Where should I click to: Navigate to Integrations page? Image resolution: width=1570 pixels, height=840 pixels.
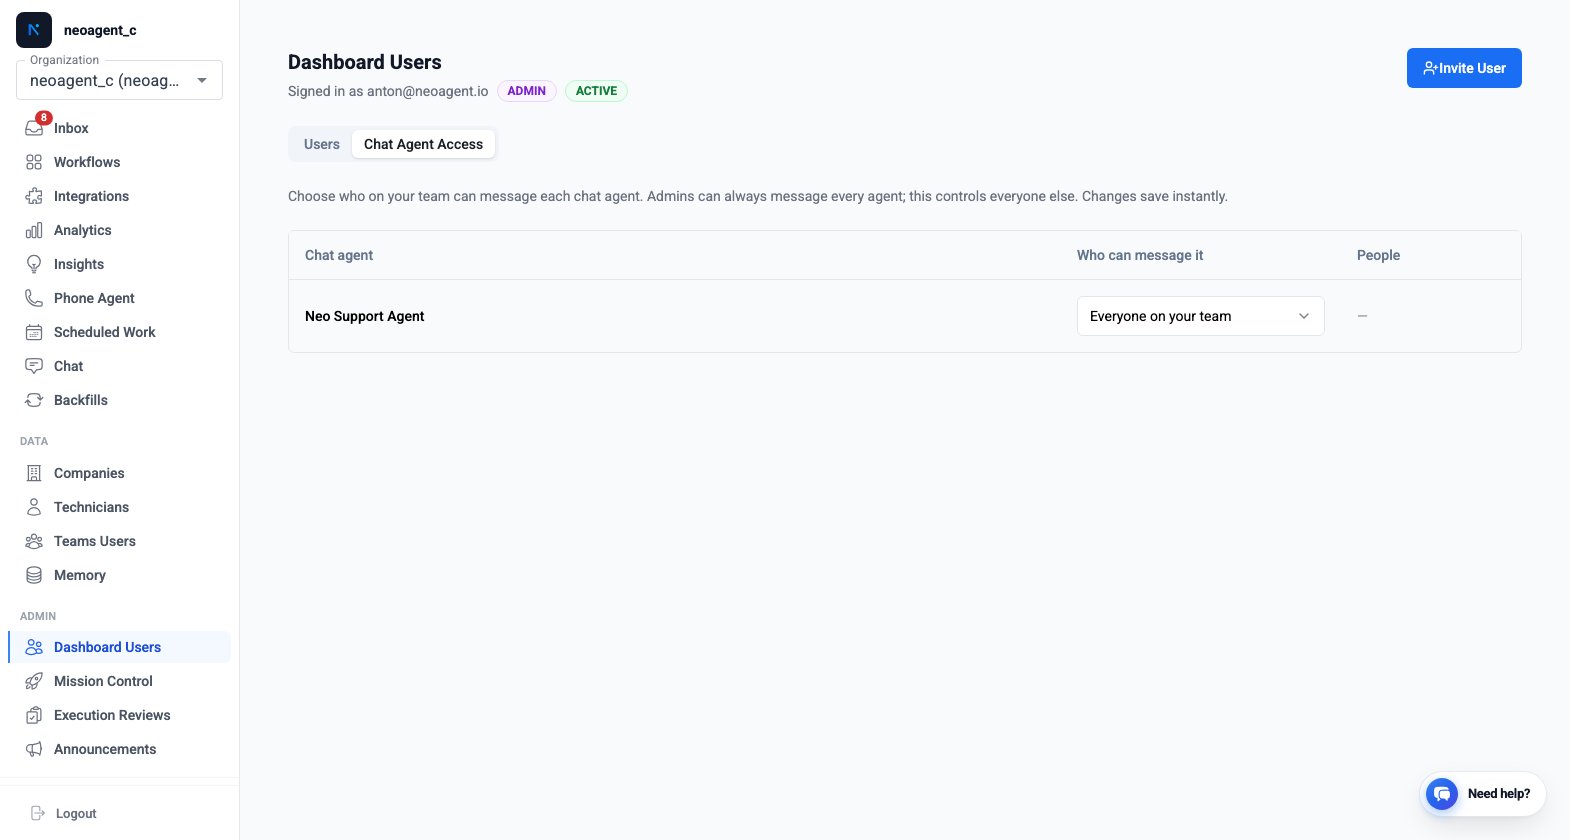click(x=119, y=196)
